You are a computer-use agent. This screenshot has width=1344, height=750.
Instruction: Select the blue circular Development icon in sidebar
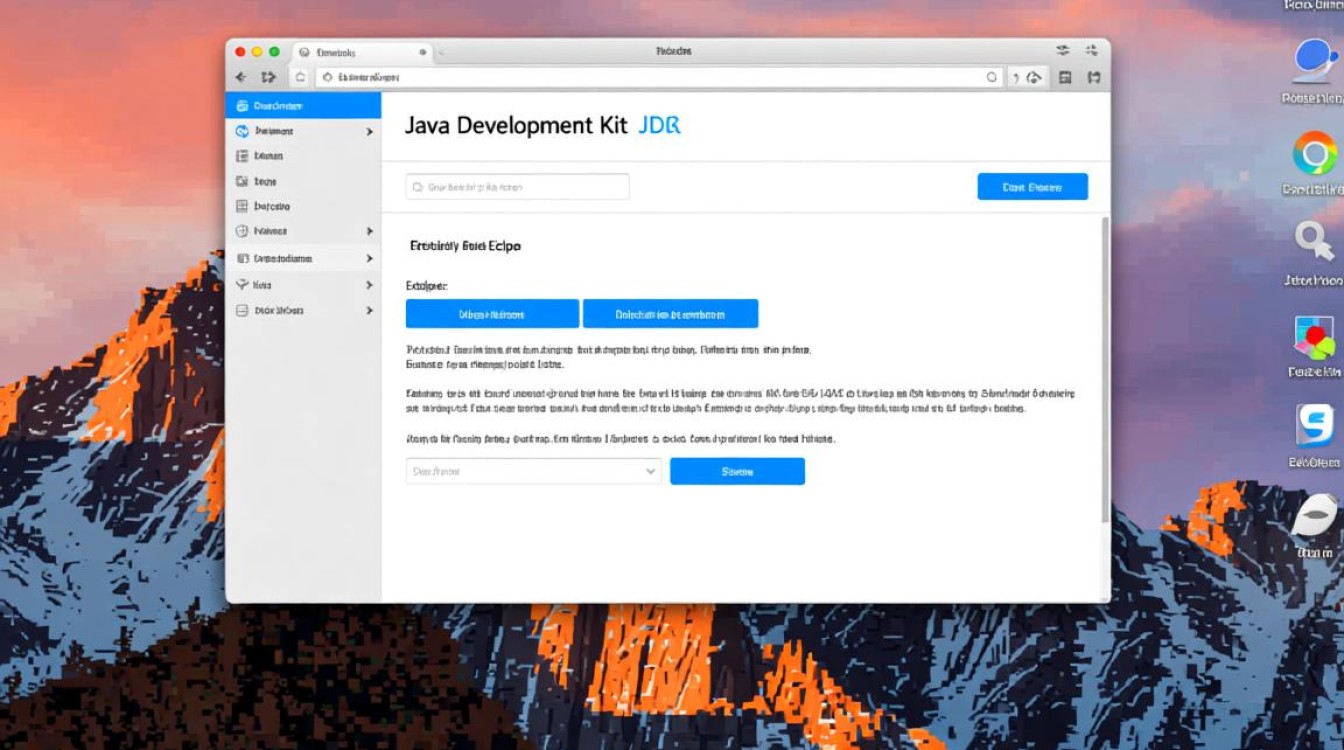point(242,130)
